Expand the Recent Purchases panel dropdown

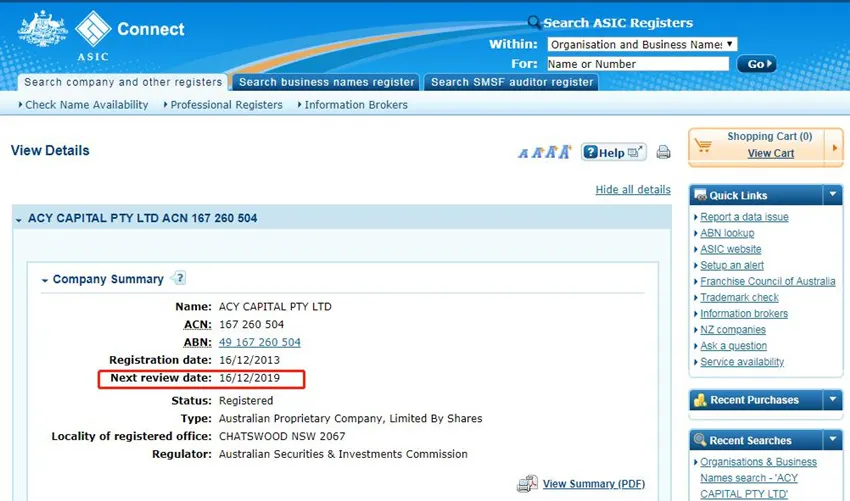point(833,400)
